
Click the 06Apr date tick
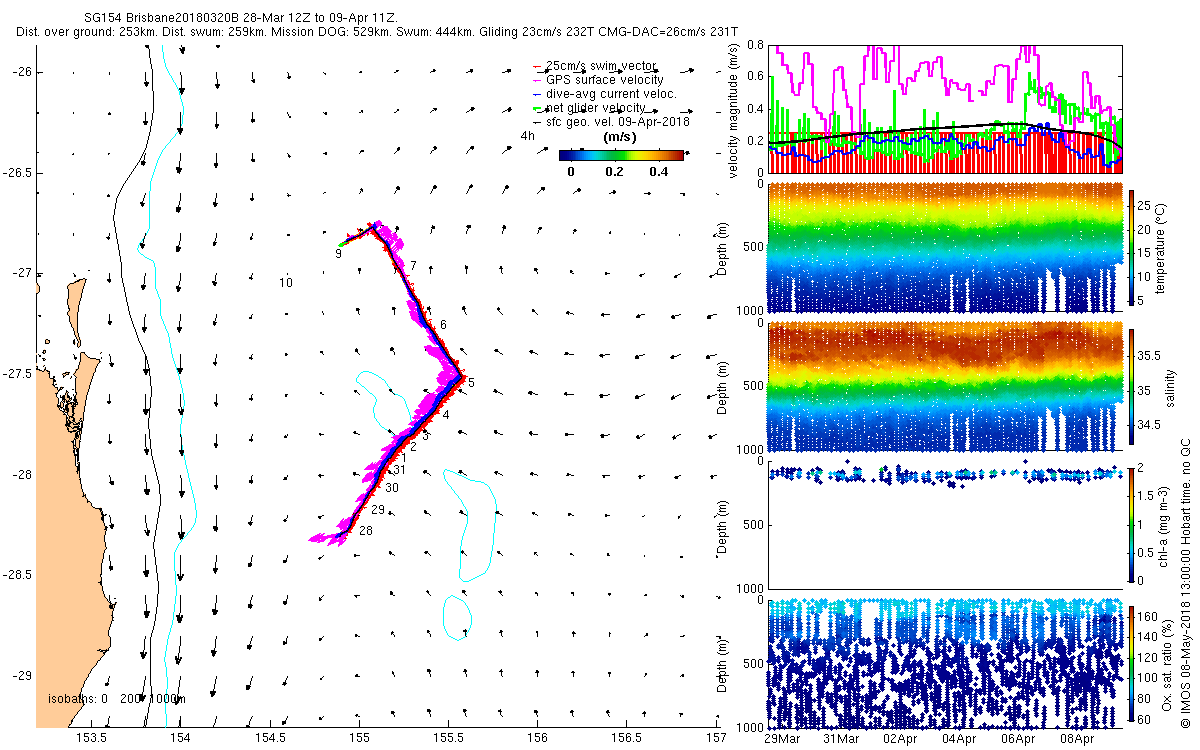pos(1018,739)
